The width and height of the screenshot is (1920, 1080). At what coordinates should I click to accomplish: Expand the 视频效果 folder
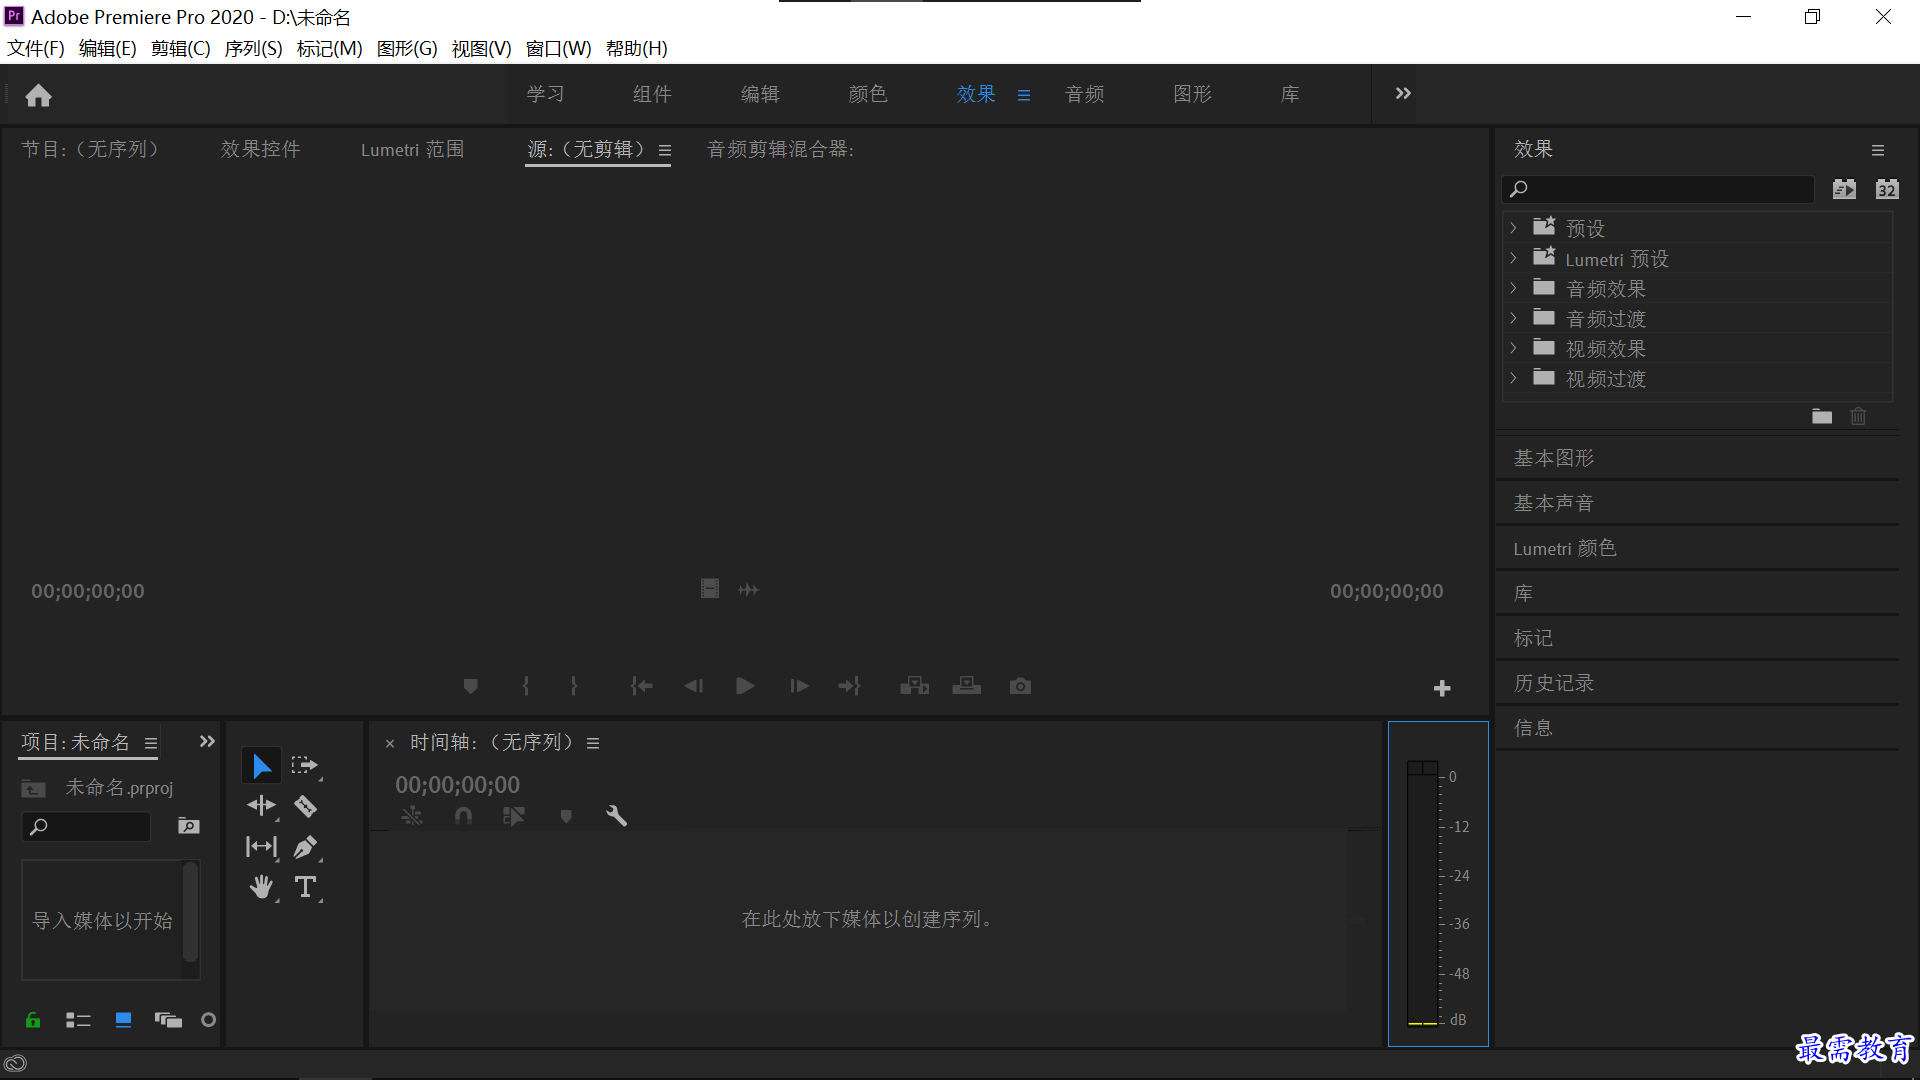point(1513,348)
